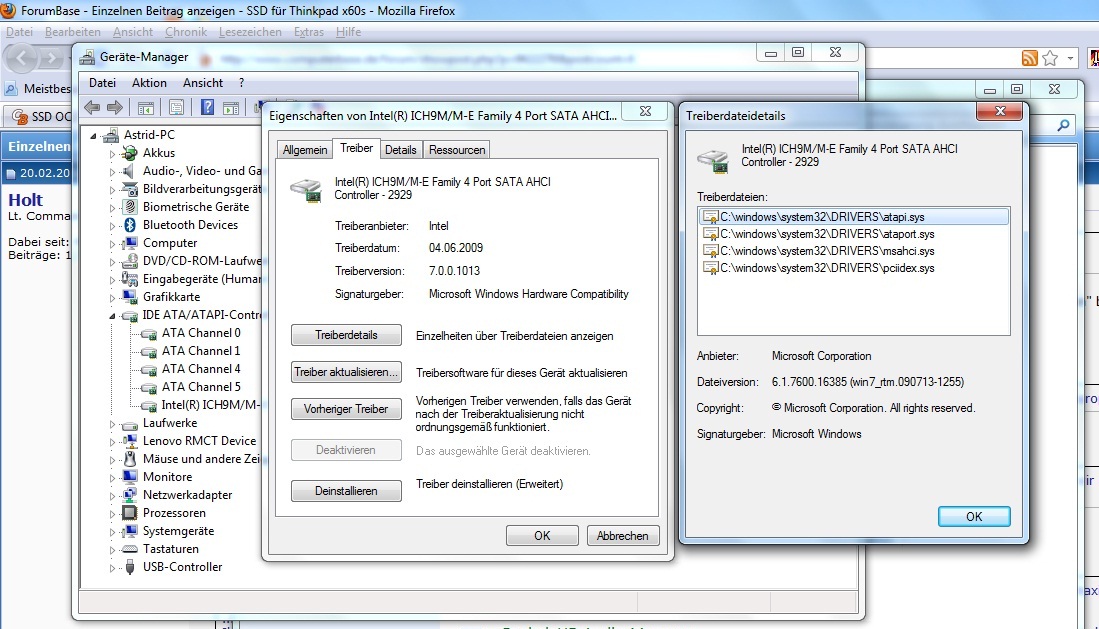This screenshot has width=1099, height=629.
Task: Select Lenovo RMCT Device in tree
Action: tap(200, 441)
